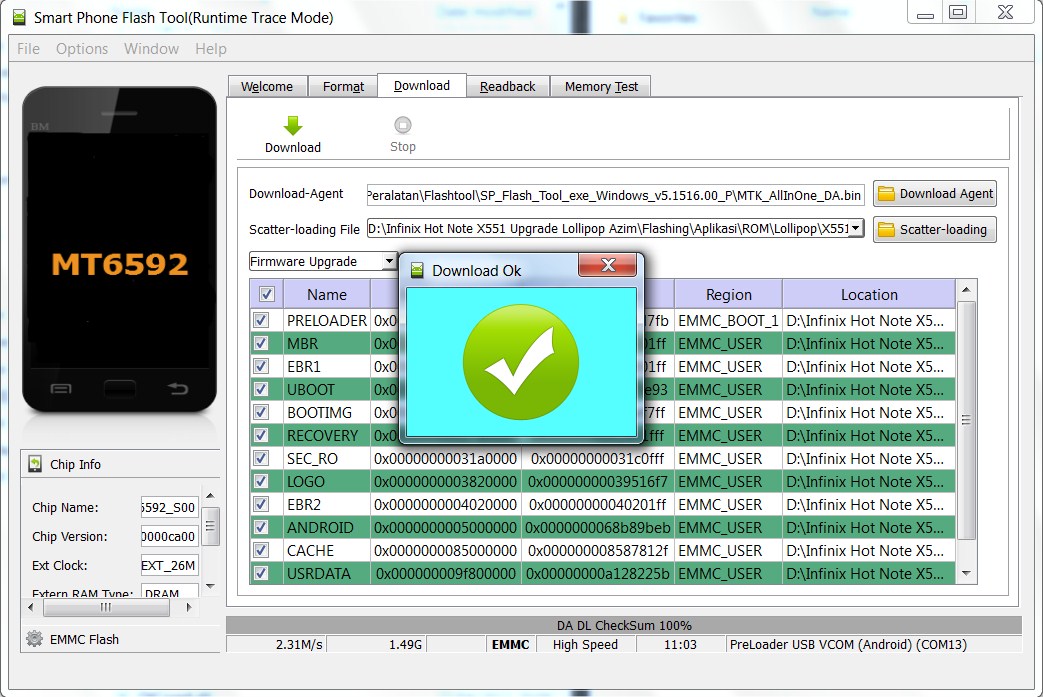1043x697 pixels.
Task: Uncheck the PRELOADER partition
Action: coord(261,321)
